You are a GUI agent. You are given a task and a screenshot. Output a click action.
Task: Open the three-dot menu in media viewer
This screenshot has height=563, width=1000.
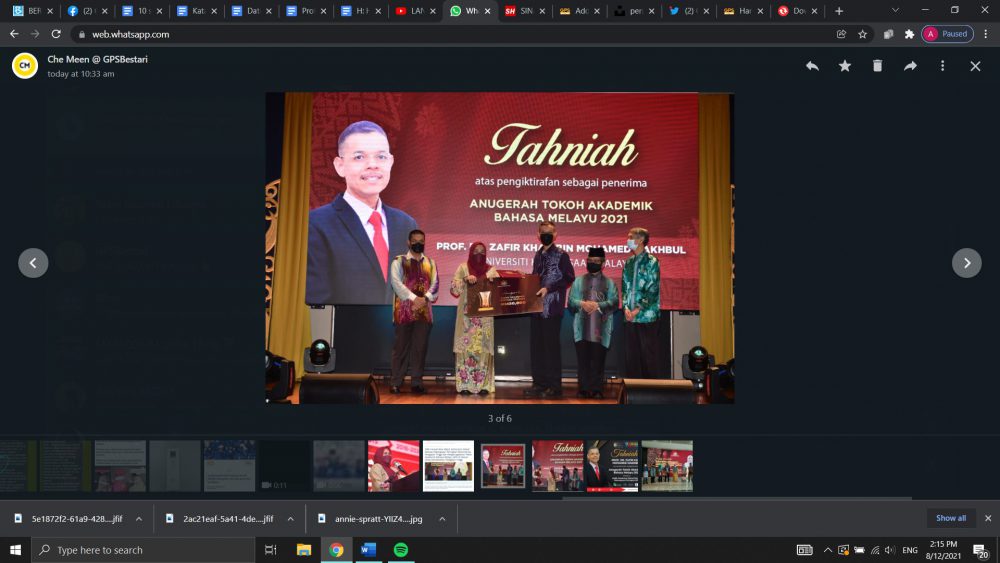943,66
